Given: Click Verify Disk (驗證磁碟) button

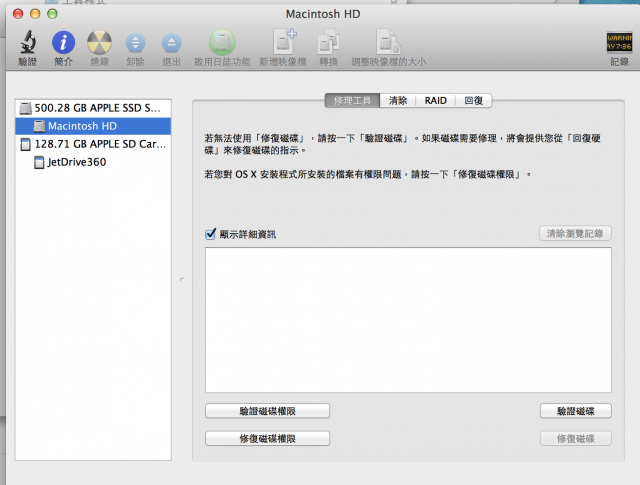Looking at the screenshot, I should click(576, 411).
